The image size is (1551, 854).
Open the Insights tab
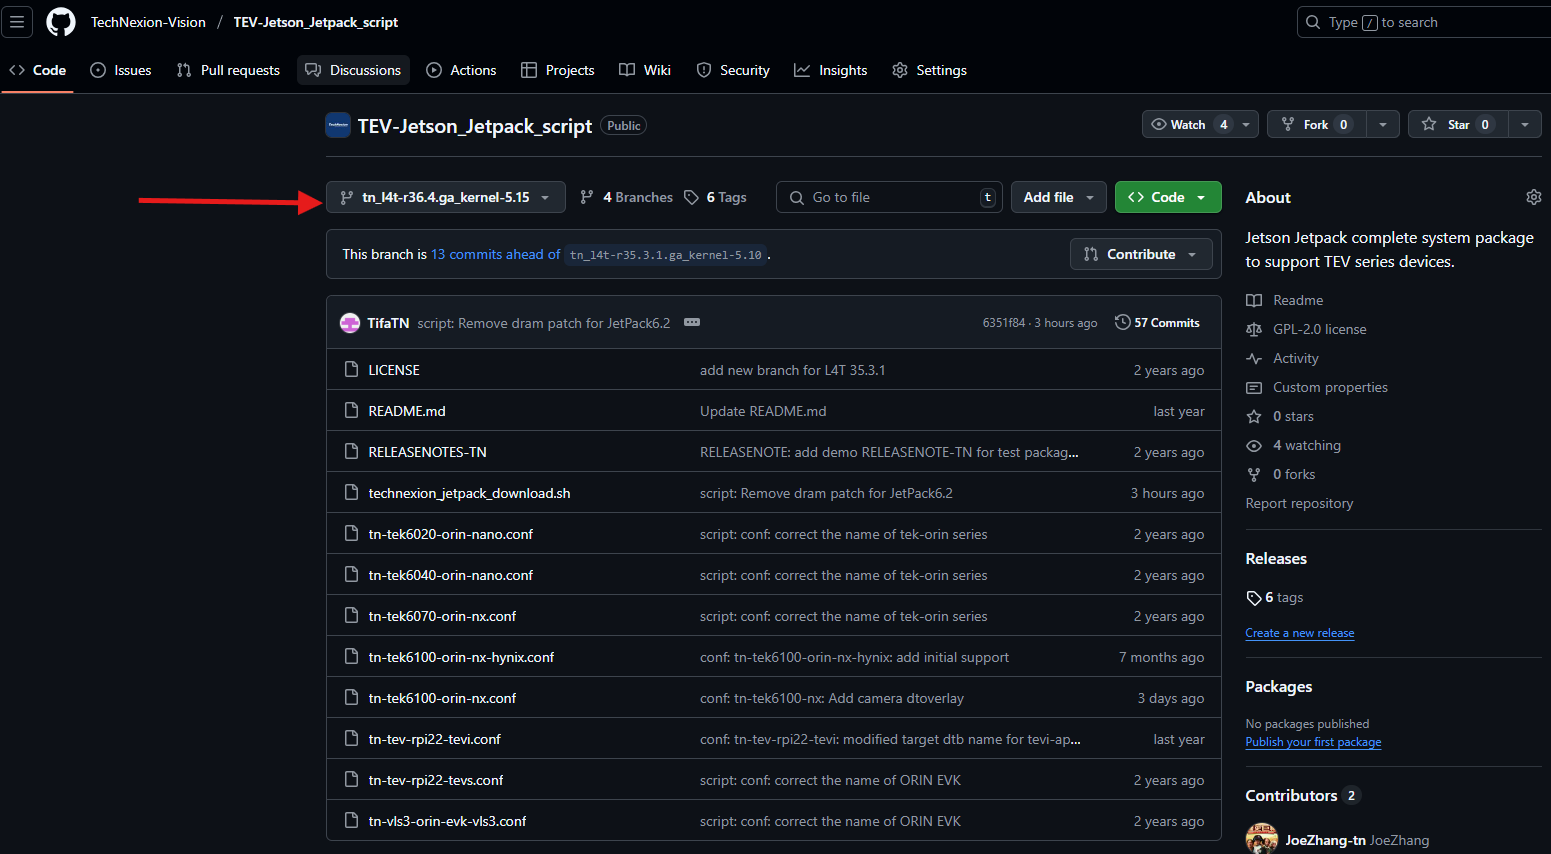click(x=831, y=70)
